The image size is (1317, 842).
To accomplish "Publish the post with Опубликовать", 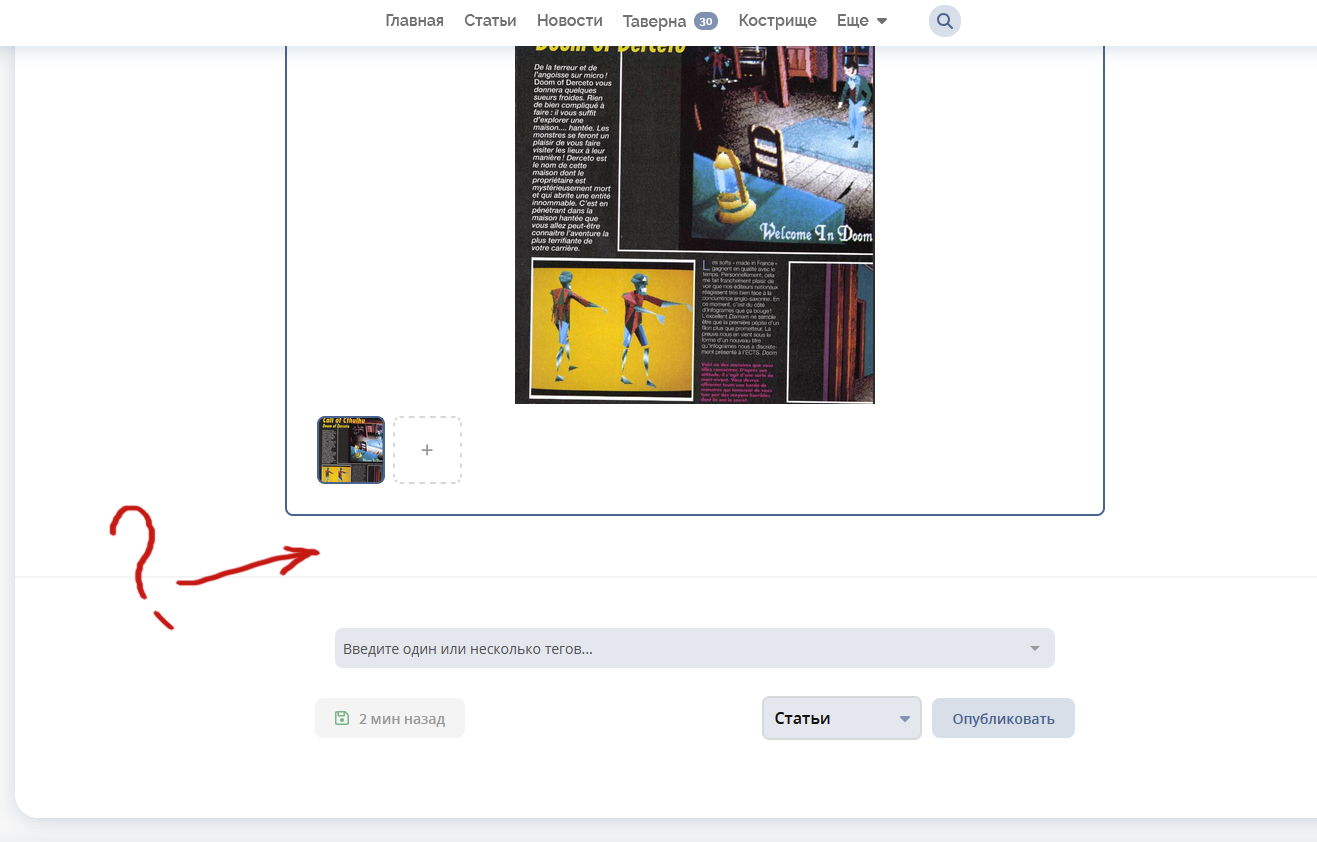I will 1003,718.
